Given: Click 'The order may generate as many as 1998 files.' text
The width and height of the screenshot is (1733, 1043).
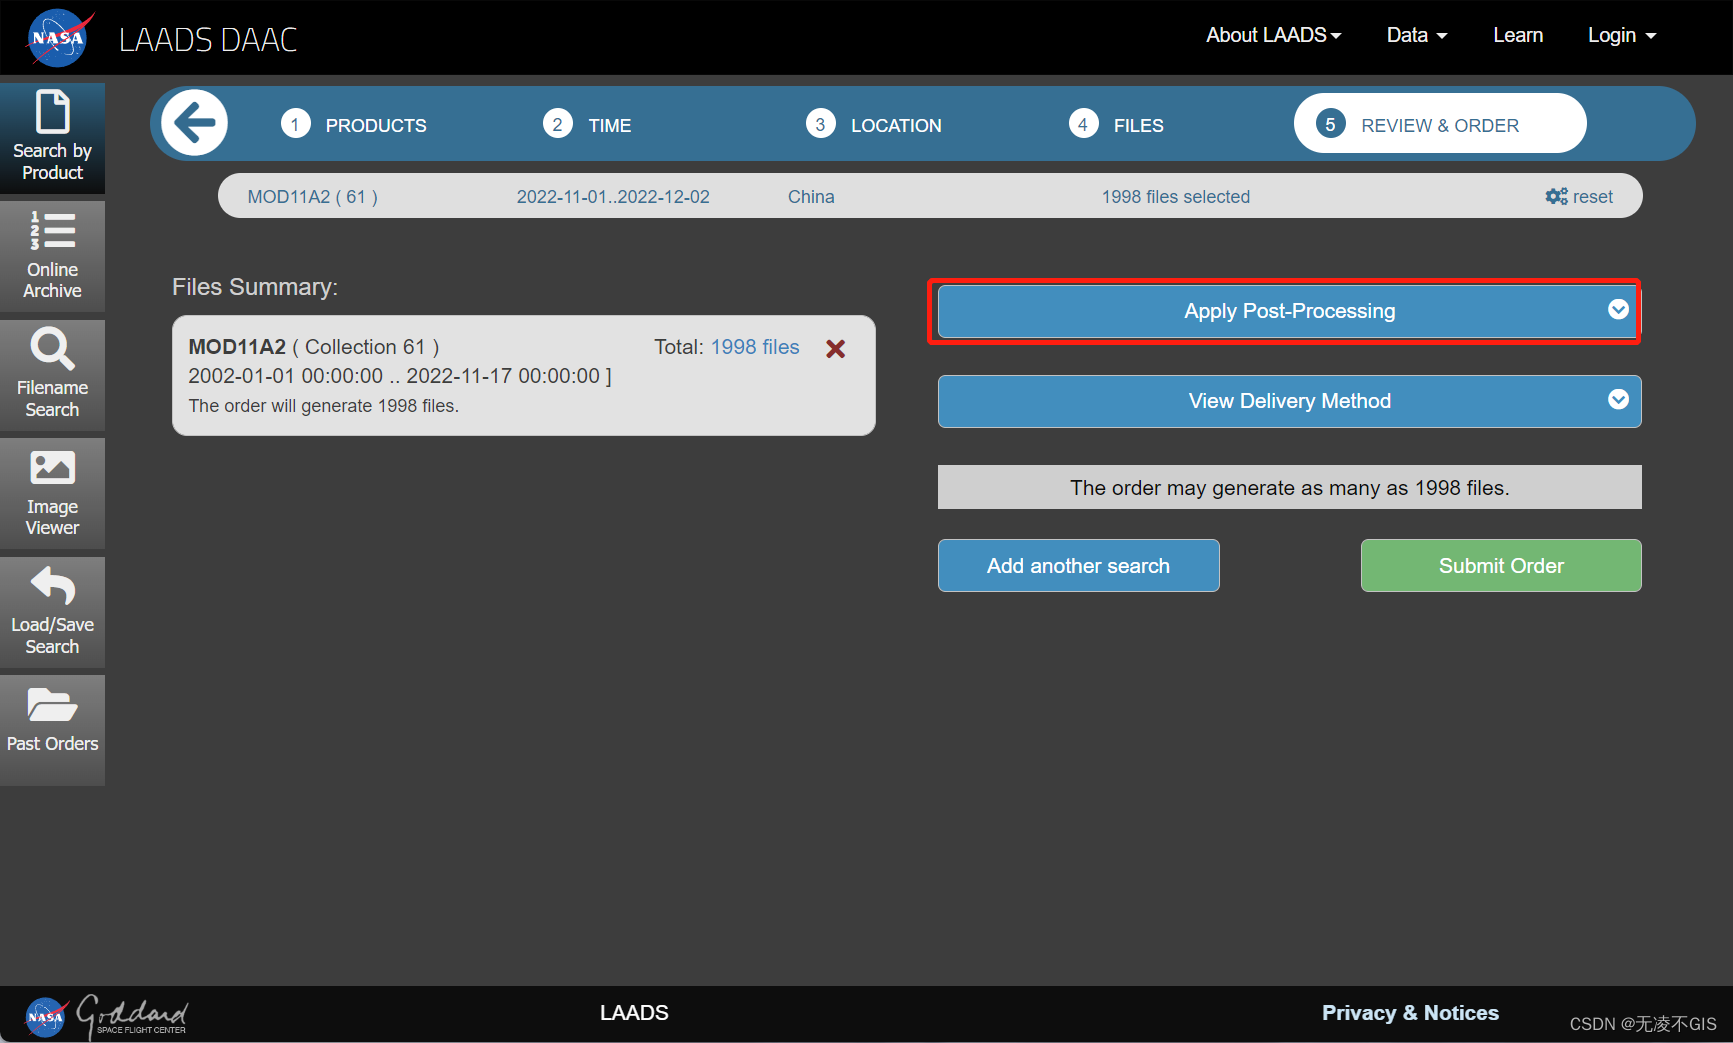Looking at the screenshot, I should [1289, 488].
